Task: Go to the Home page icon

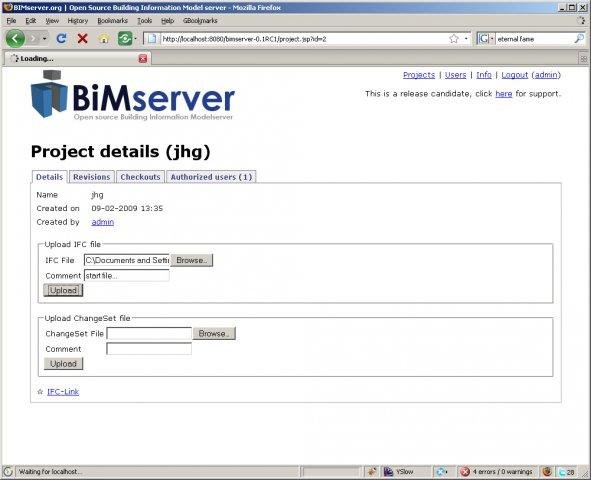Action: click(104, 38)
